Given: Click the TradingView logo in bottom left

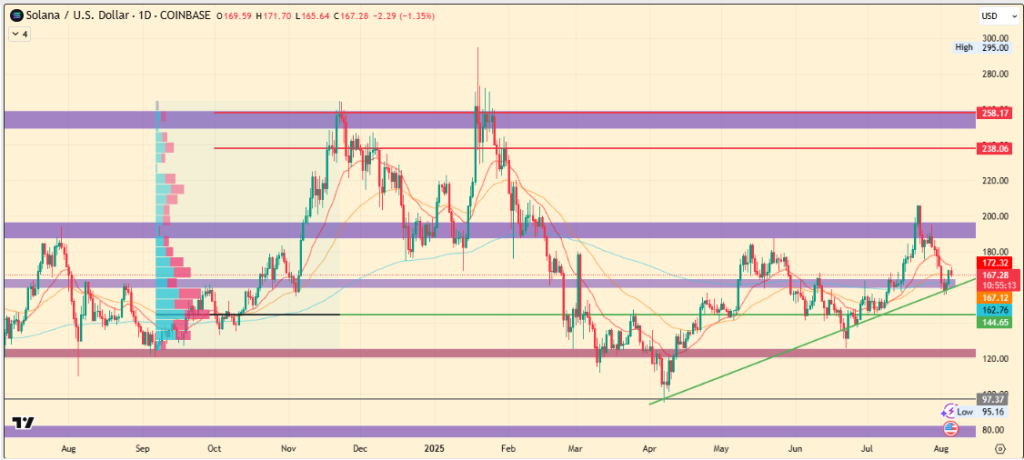Looking at the screenshot, I should pos(24,423).
